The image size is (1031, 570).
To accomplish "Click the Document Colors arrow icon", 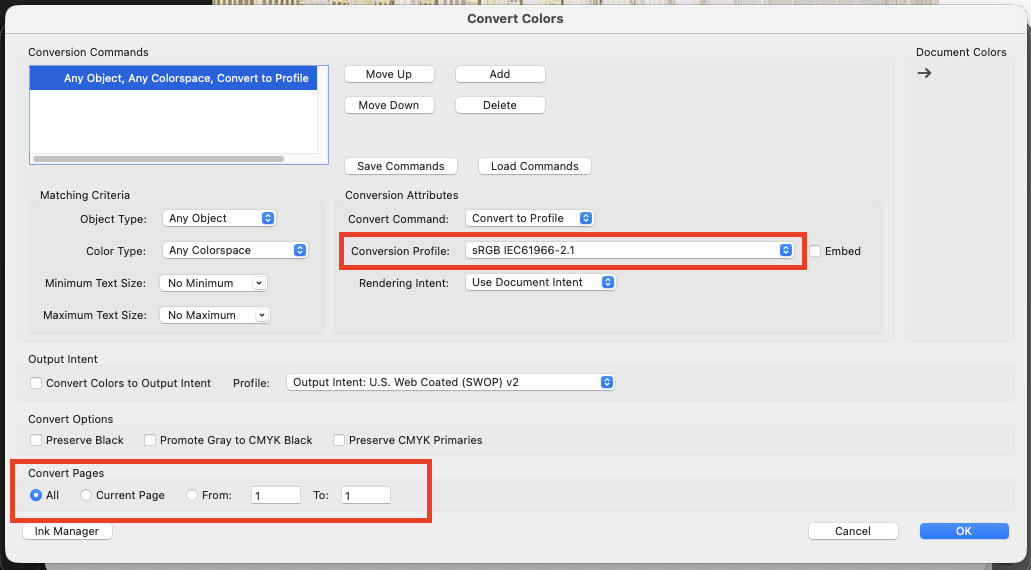I will (x=924, y=73).
